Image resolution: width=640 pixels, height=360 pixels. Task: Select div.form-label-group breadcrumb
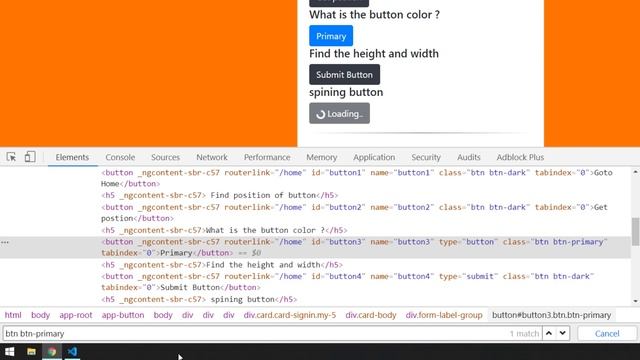(444, 315)
